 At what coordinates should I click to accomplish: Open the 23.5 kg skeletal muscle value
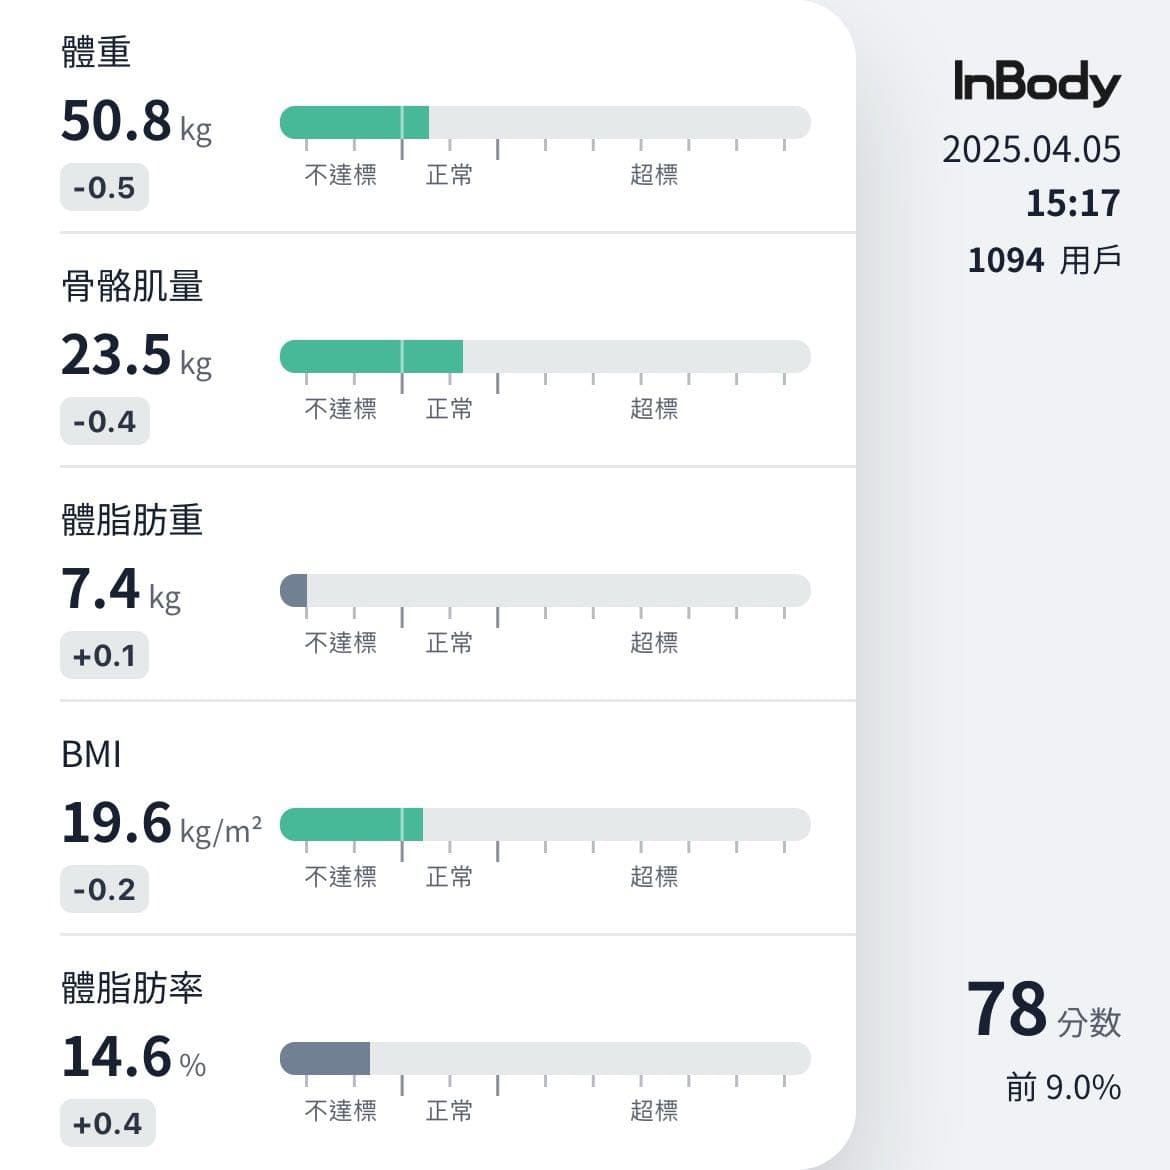137,356
